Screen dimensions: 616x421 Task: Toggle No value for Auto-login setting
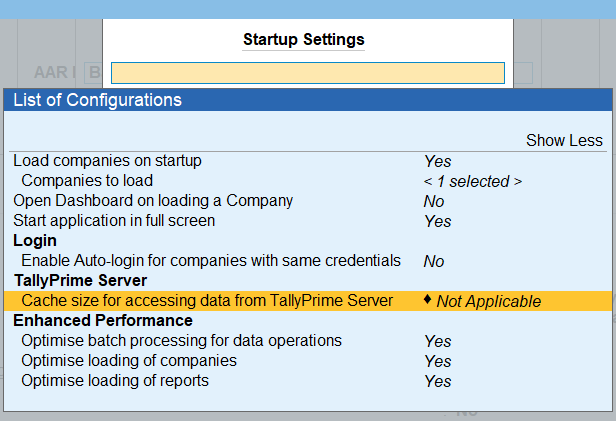(x=434, y=261)
